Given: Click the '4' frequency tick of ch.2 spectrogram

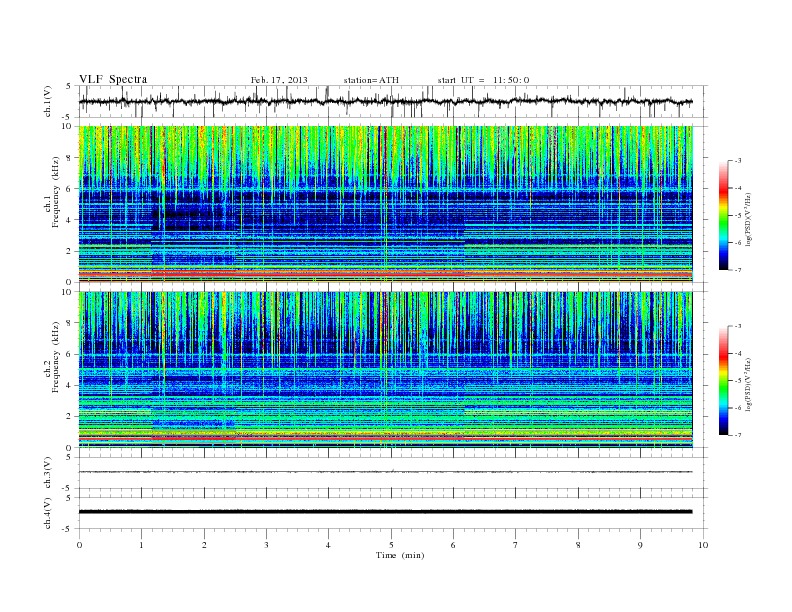Looking at the screenshot, I should [69, 385].
